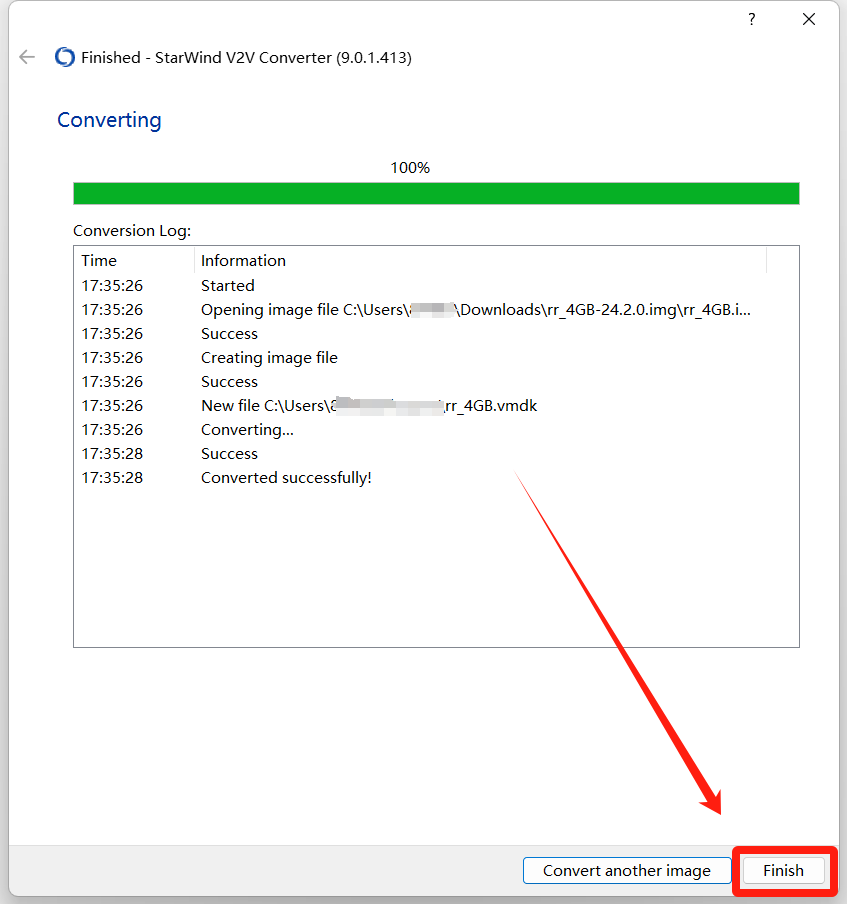Close the StarWind converter window
The image size is (847, 904).
[809, 20]
